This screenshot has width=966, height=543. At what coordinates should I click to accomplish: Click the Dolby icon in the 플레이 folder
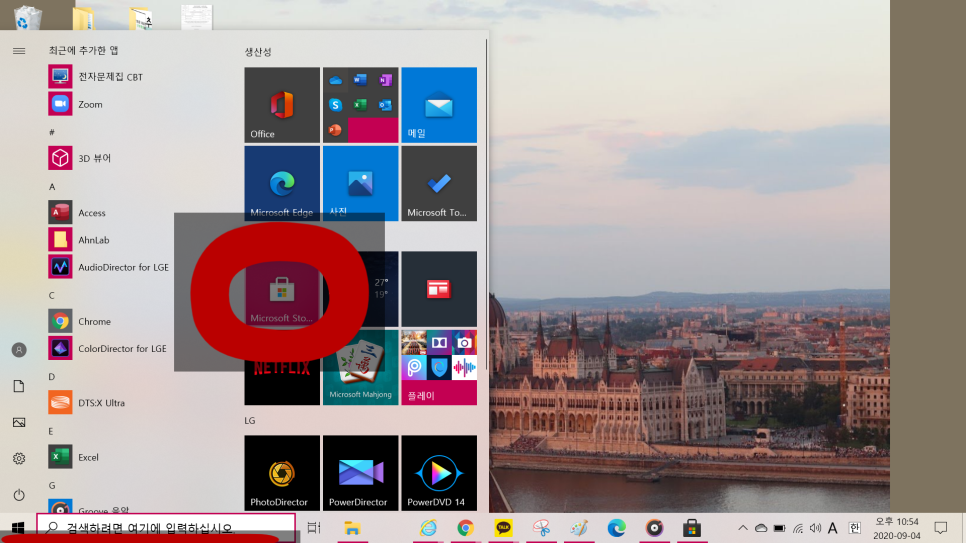click(439, 342)
